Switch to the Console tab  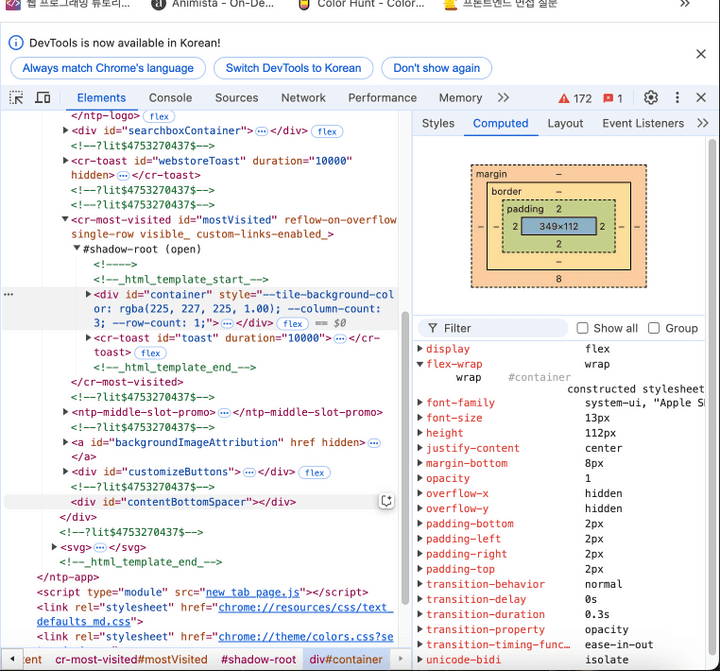click(x=170, y=98)
